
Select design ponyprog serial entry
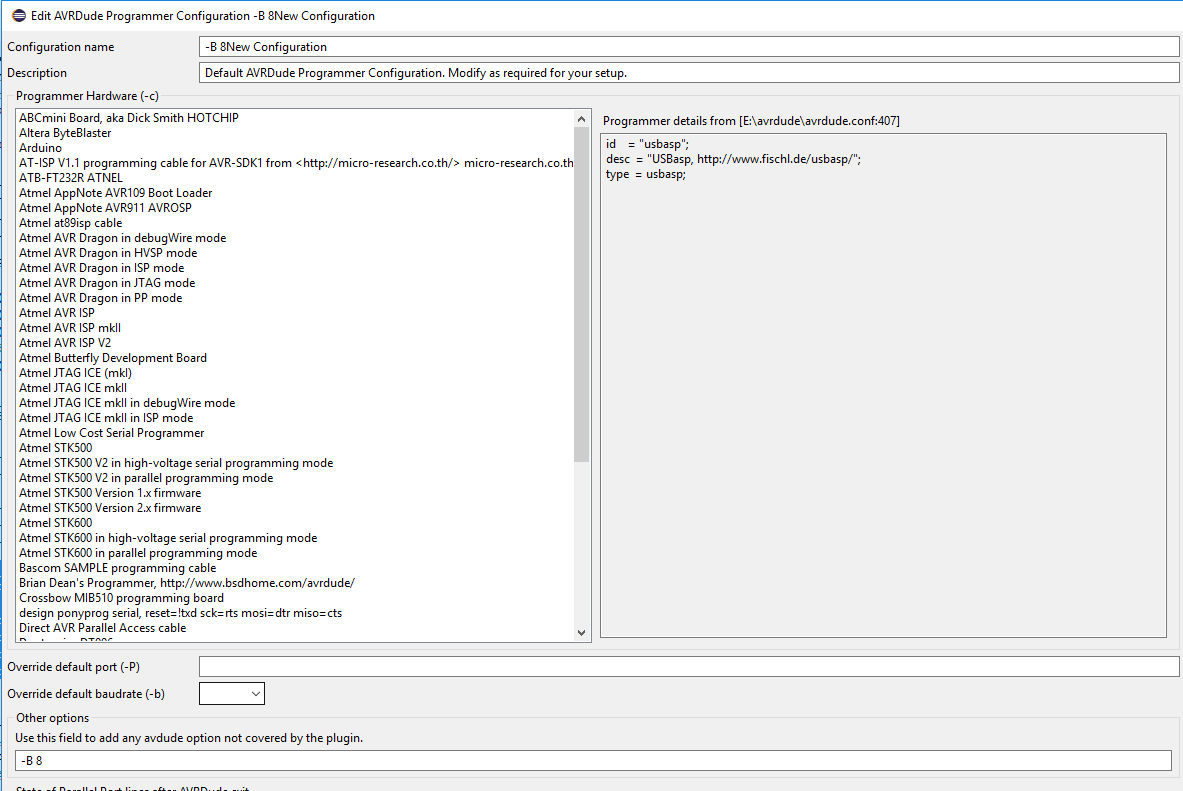180,613
